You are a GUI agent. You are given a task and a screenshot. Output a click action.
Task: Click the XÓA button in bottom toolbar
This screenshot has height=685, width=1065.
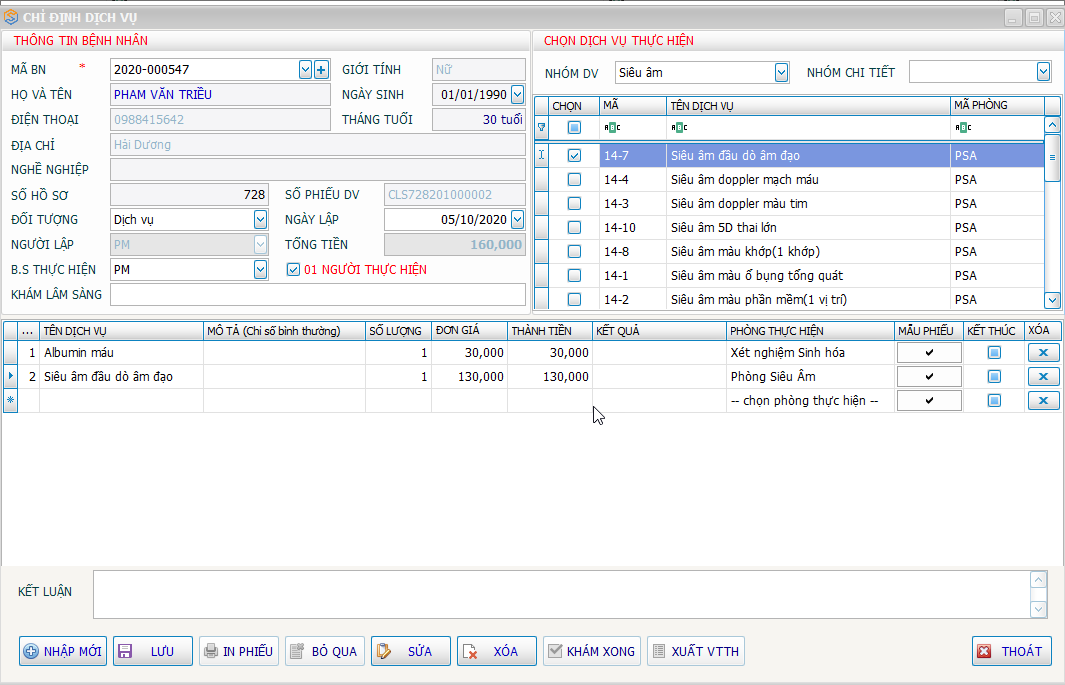click(x=497, y=651)
